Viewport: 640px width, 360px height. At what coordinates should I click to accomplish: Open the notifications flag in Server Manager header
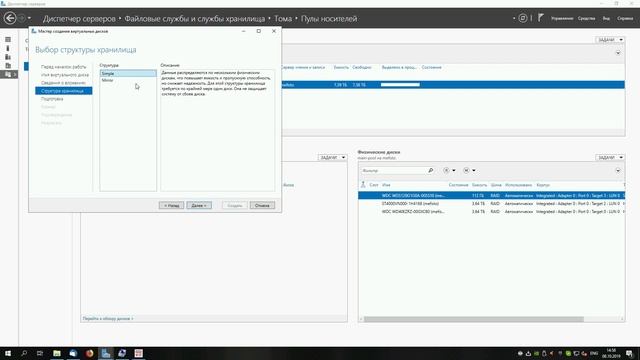(x=540, y=18)
